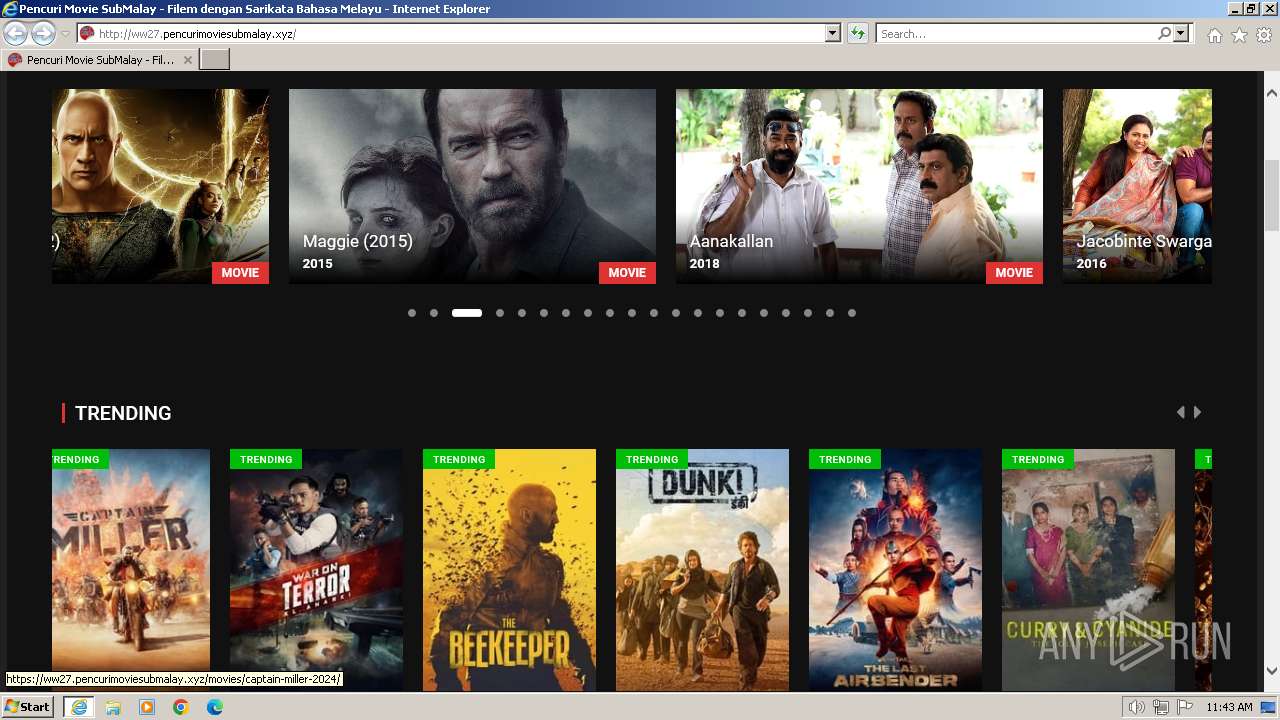
Task: Go to the second carousel pagination dot
Action: tap(434, 313)
